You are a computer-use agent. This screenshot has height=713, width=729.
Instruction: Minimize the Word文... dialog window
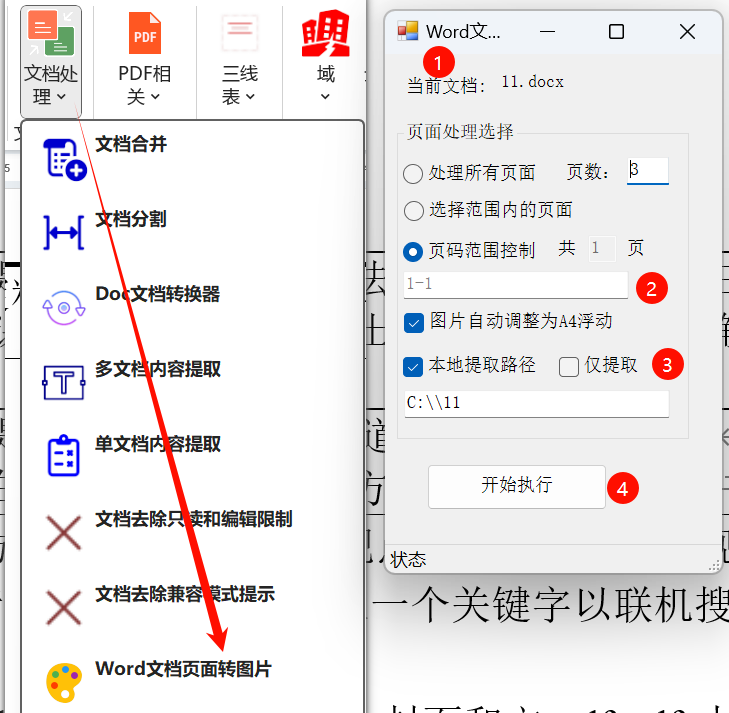547,32
